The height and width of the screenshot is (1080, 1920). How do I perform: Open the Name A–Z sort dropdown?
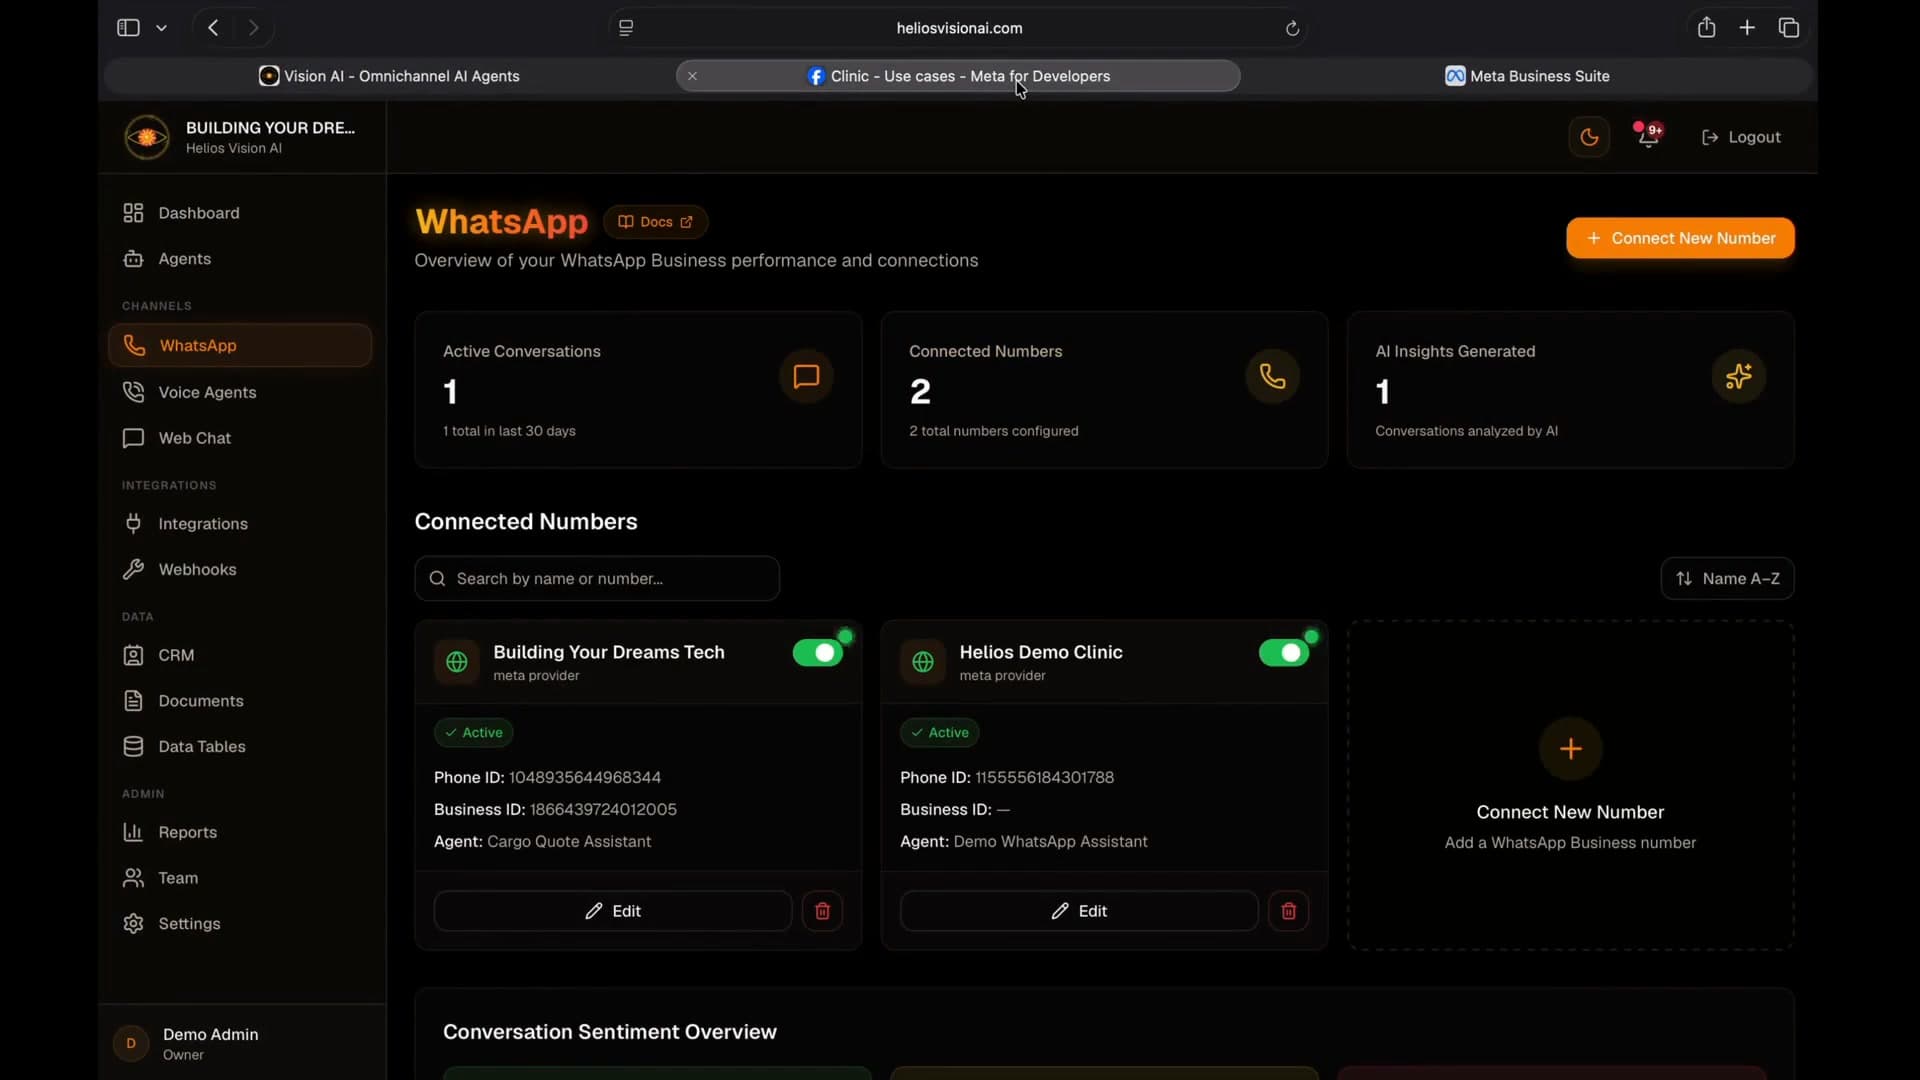[1727, 579]
